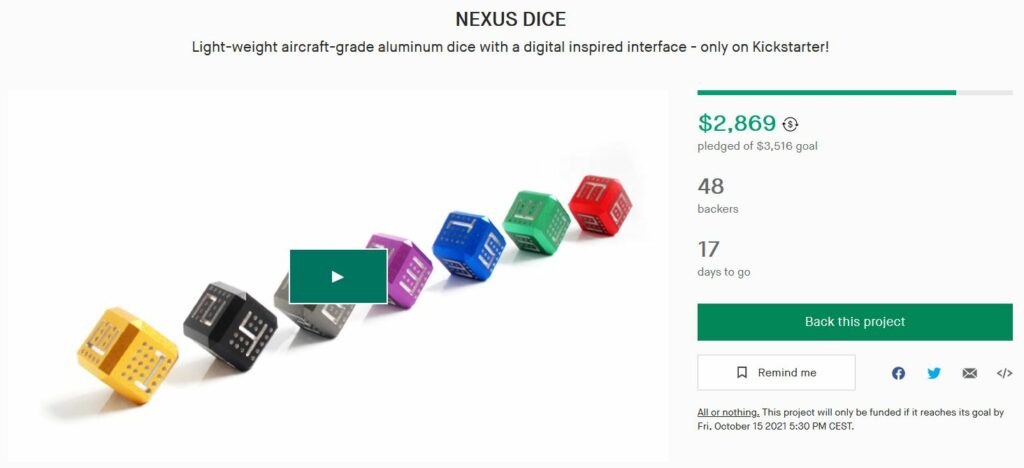Share the project on Facebook

point(898,373)
